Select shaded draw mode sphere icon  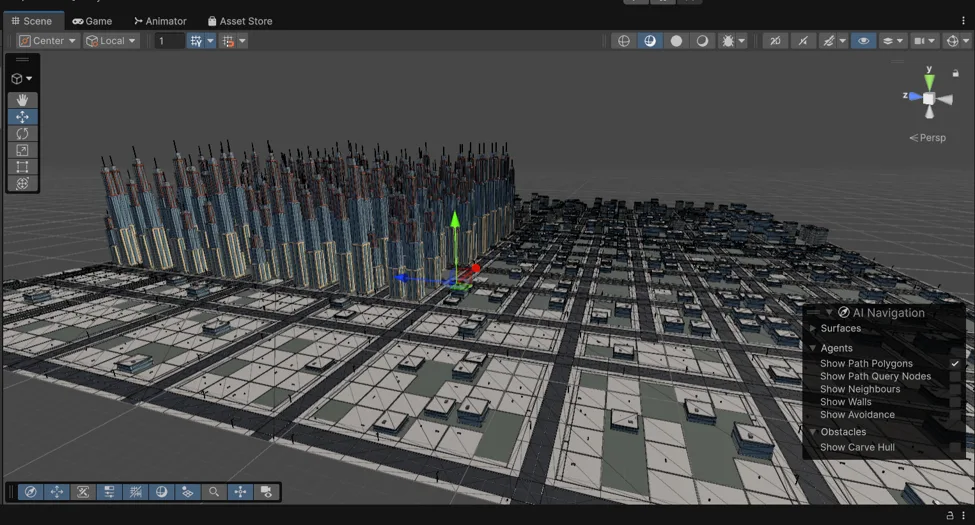702,41
